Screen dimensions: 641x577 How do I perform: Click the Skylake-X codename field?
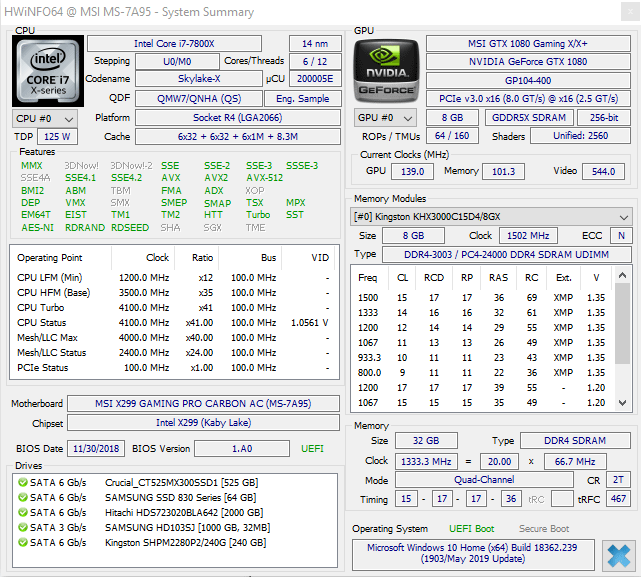(x=199, y=79)
